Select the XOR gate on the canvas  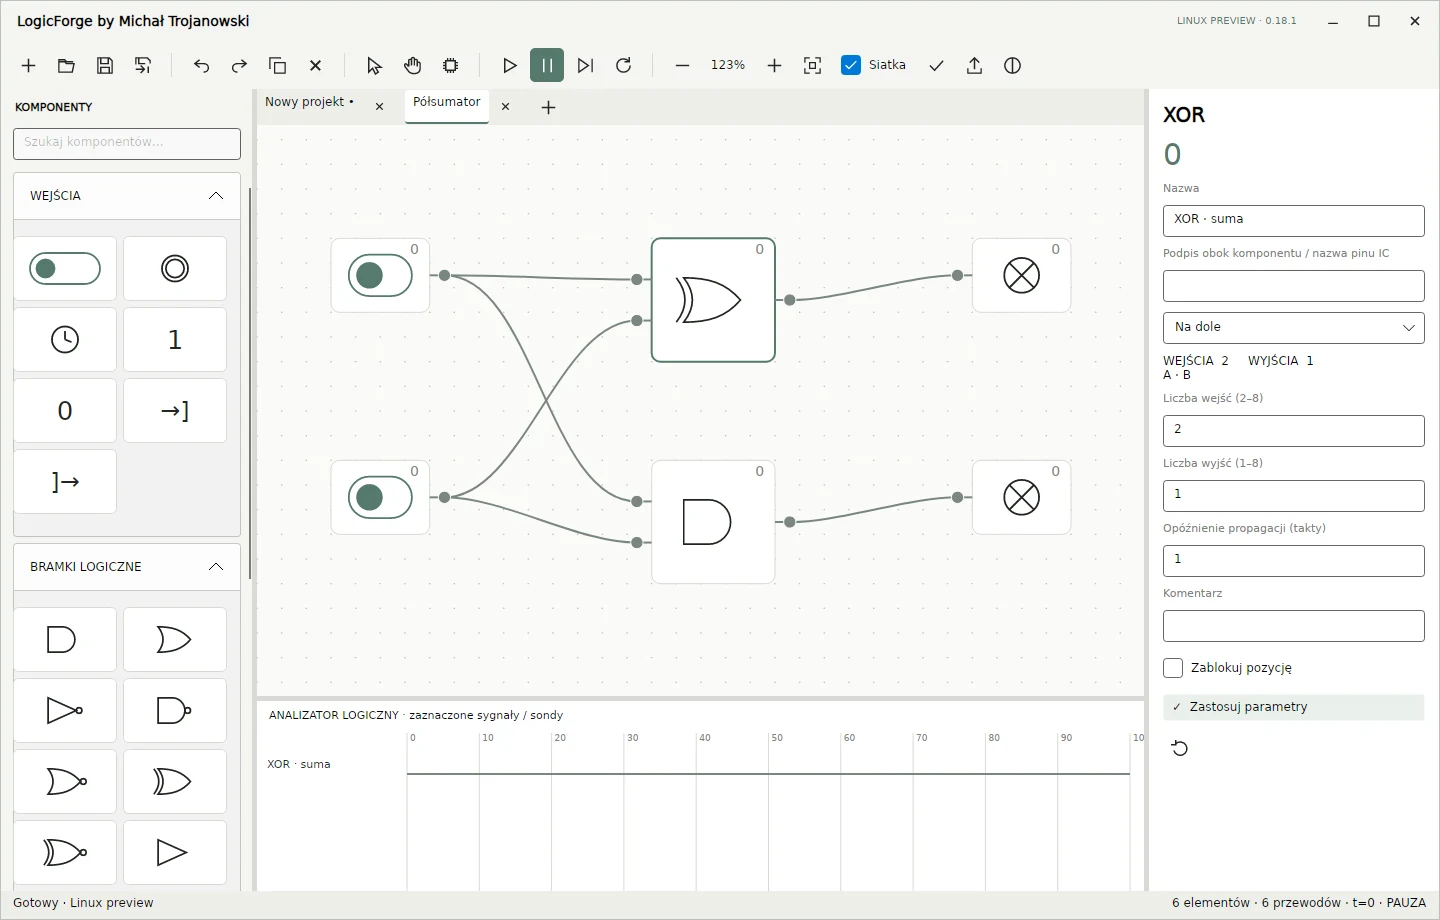click(x=713, y=300)
